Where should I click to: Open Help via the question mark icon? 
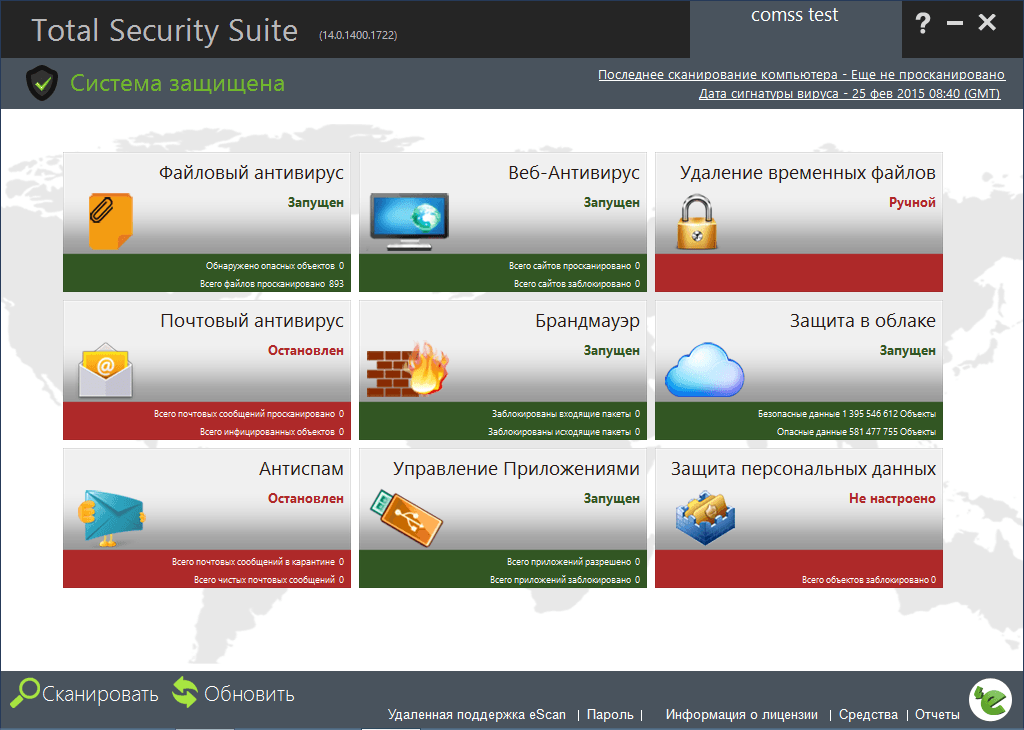pyautogui.click(x=922, y=21)
